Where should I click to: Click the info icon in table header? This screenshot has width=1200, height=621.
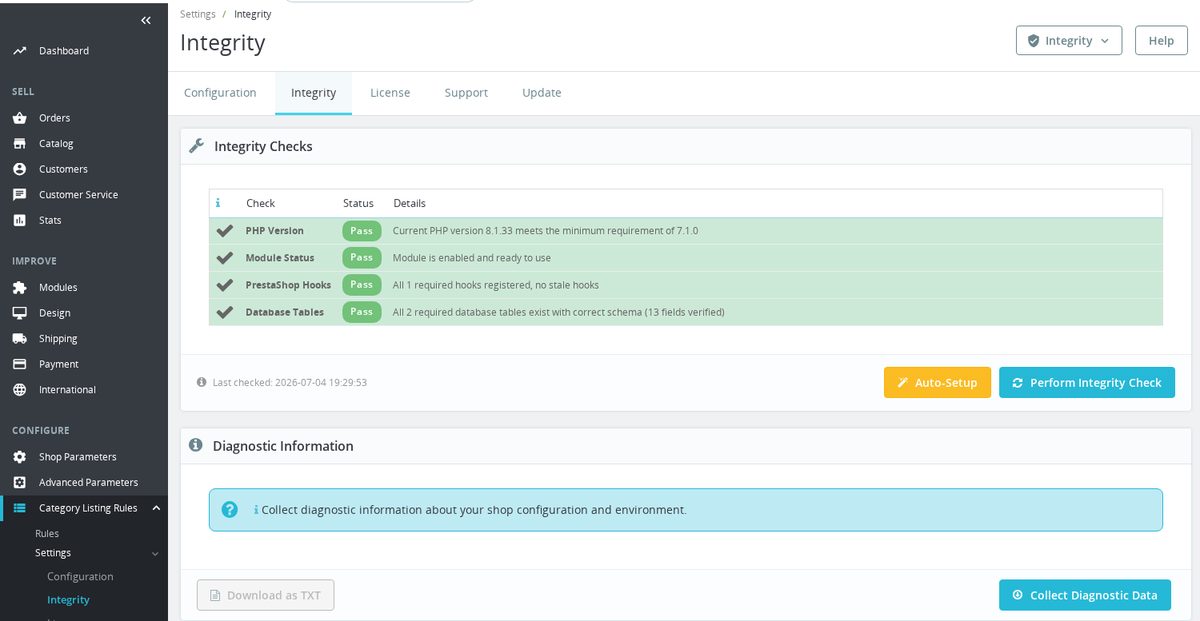pos(218,202)
